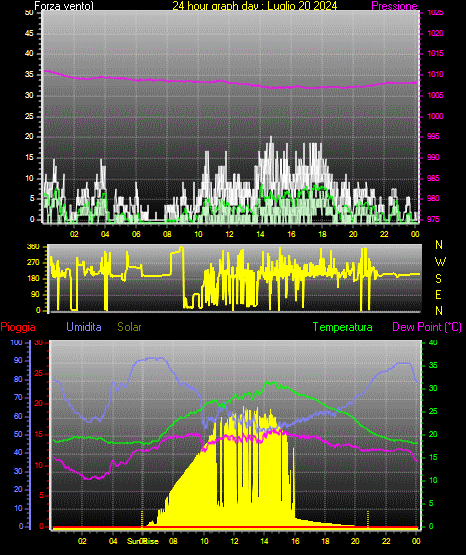466x555 pixels.
Task: Click '20' on the red rain axis
Action: click(x=39, y=404)
